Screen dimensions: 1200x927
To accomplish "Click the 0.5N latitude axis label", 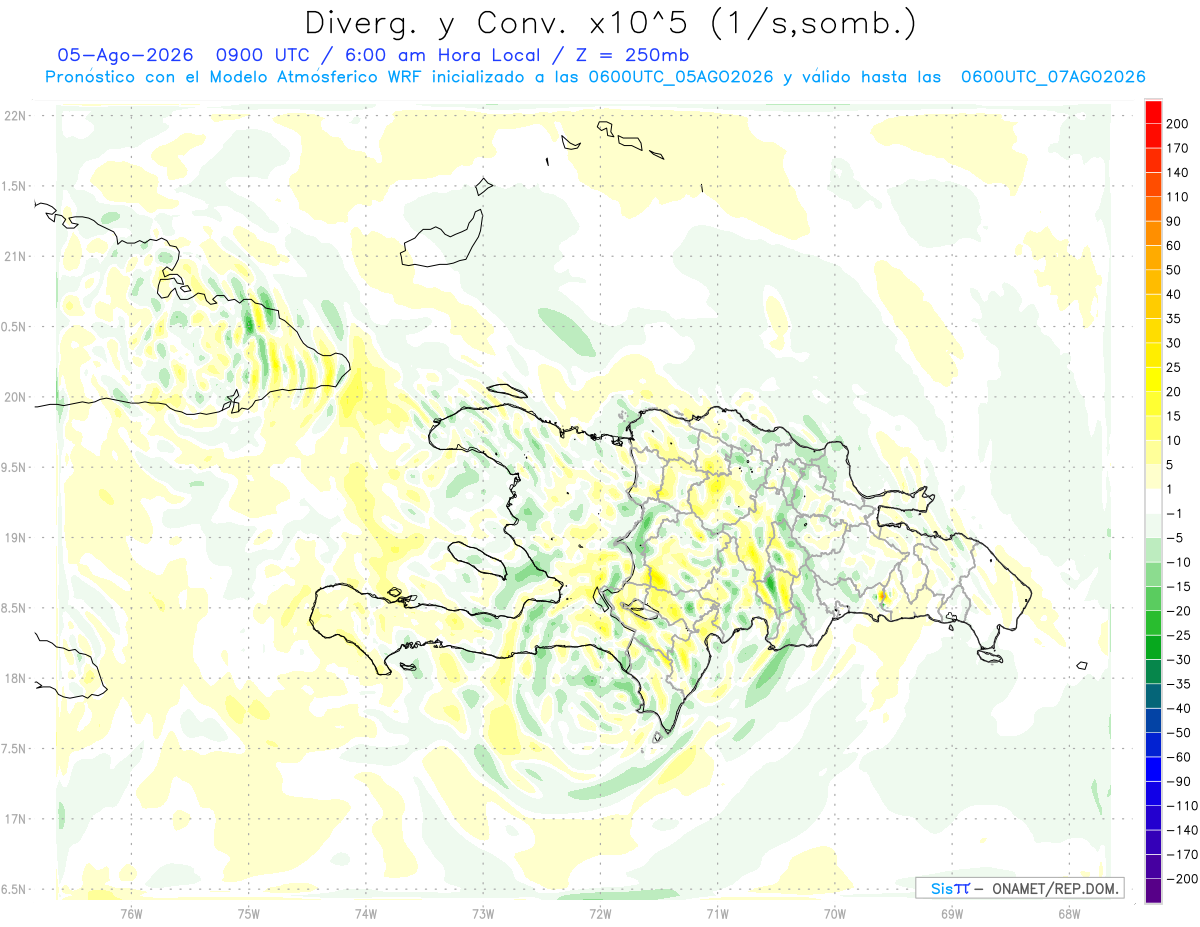I will (14, 327).
